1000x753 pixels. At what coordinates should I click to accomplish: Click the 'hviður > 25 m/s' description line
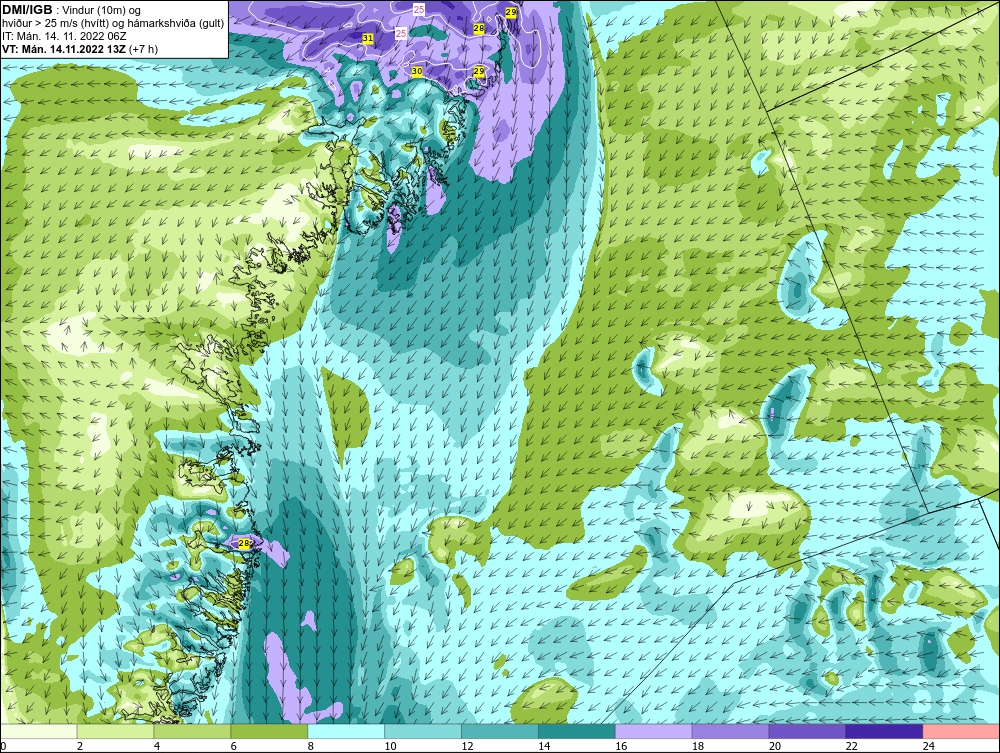[x=113, y=24]
